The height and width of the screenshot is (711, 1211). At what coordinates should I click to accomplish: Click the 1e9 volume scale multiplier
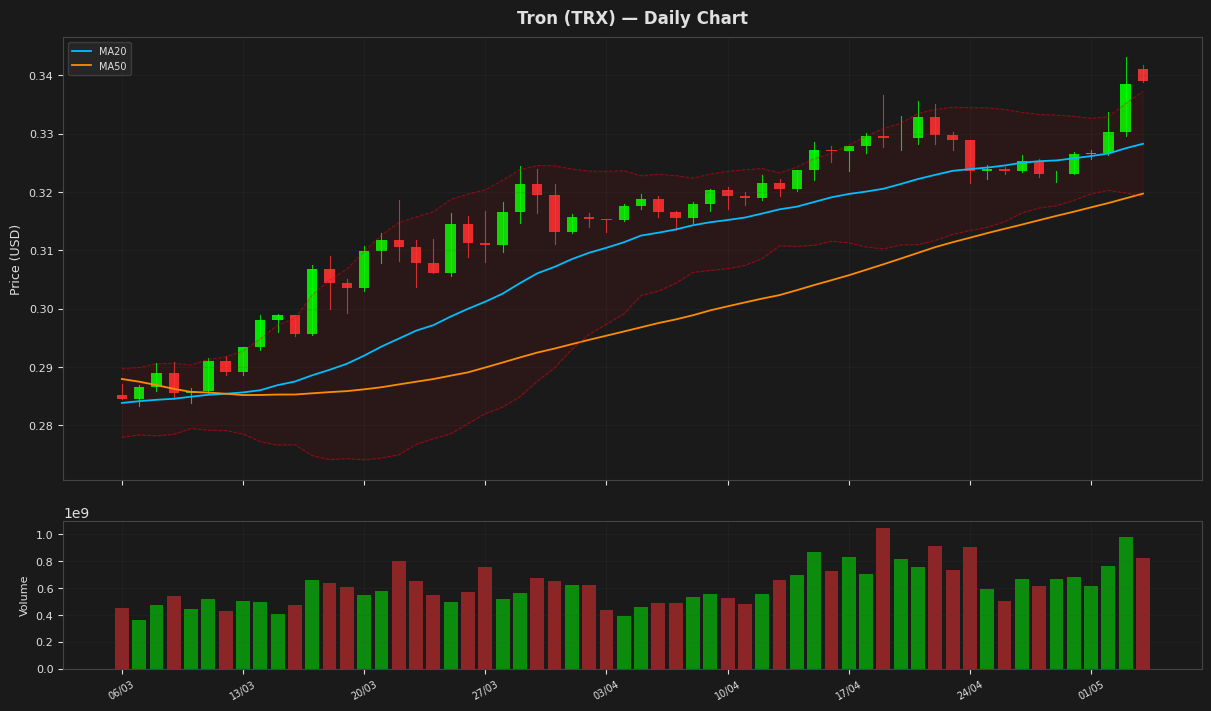coord(77,514)
